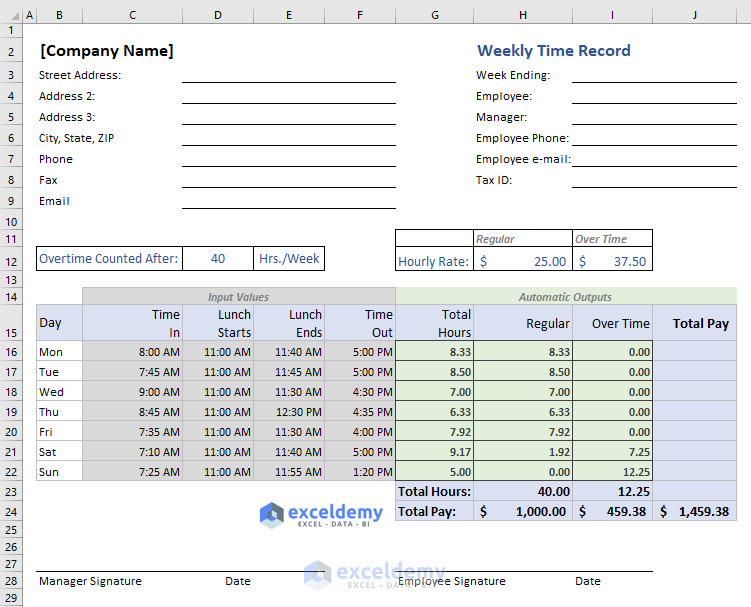Select overtime pay total 459.38
This screenshot has width=751, height=607.
pyautogui.click(x=613, y=512)
